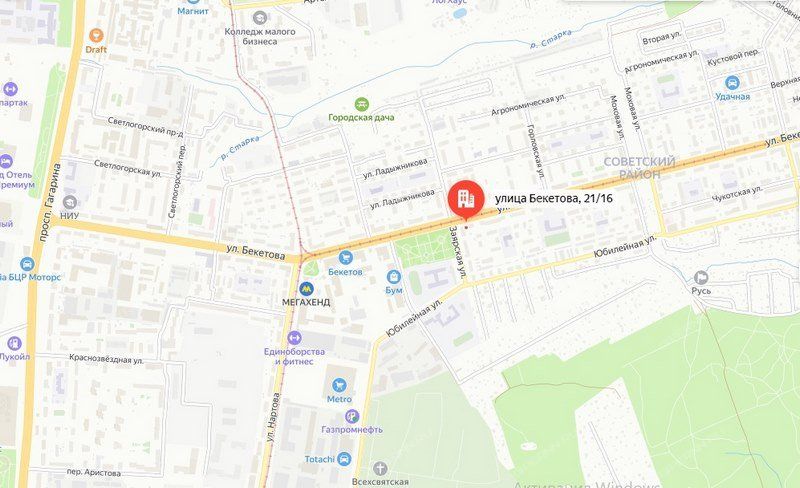Image resolution: width=800 pixels, height=488 pixels.
Task: Open the МЕГАХЕНД store marker
Action: [x=306, y=289]
